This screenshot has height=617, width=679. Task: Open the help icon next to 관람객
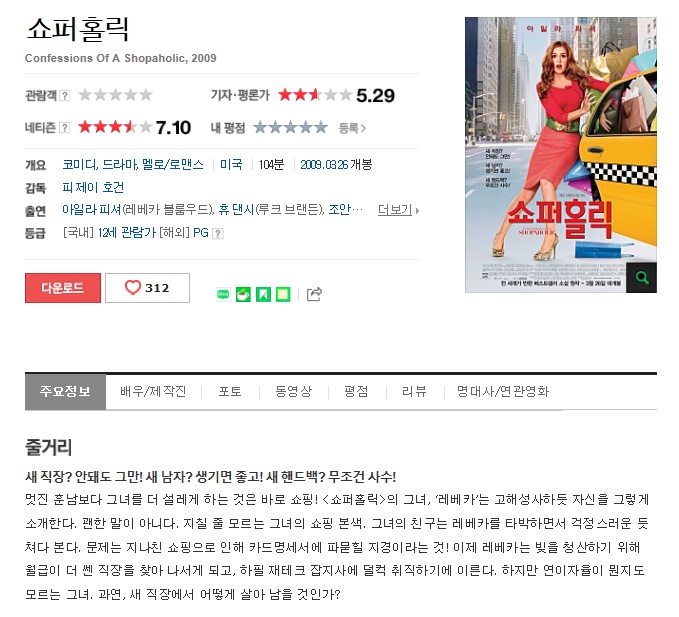coord(65,95)
